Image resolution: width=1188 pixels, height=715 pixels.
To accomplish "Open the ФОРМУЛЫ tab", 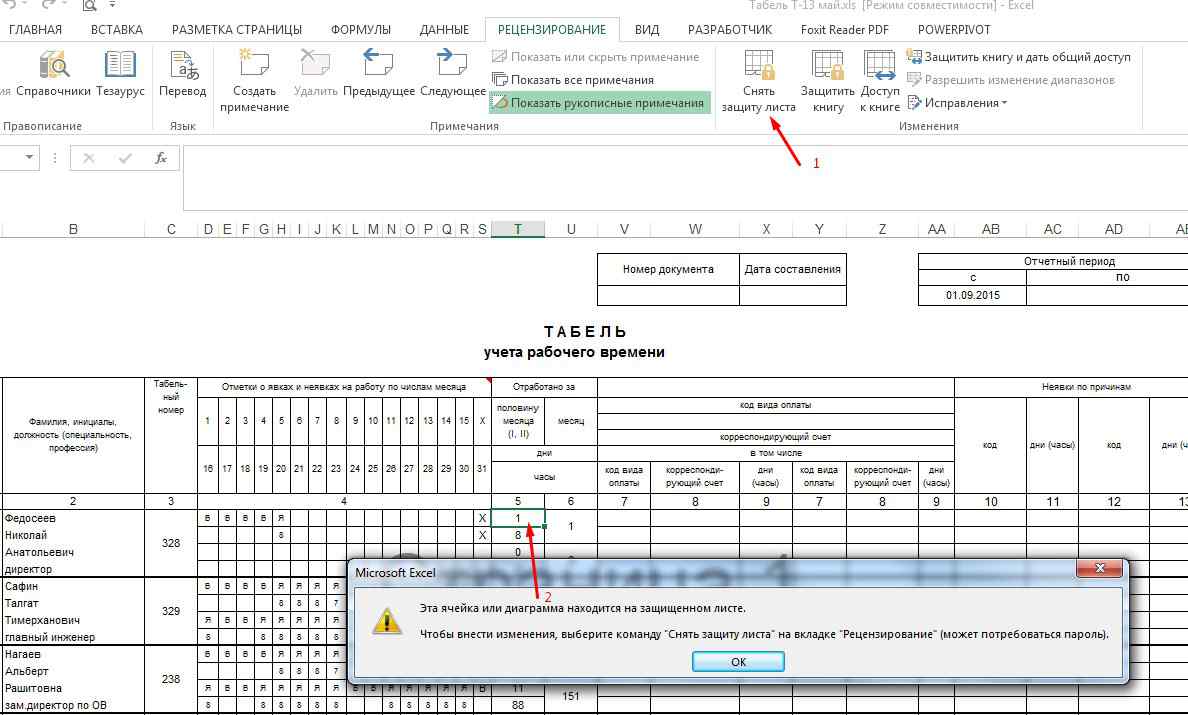I will pos(361,30).
